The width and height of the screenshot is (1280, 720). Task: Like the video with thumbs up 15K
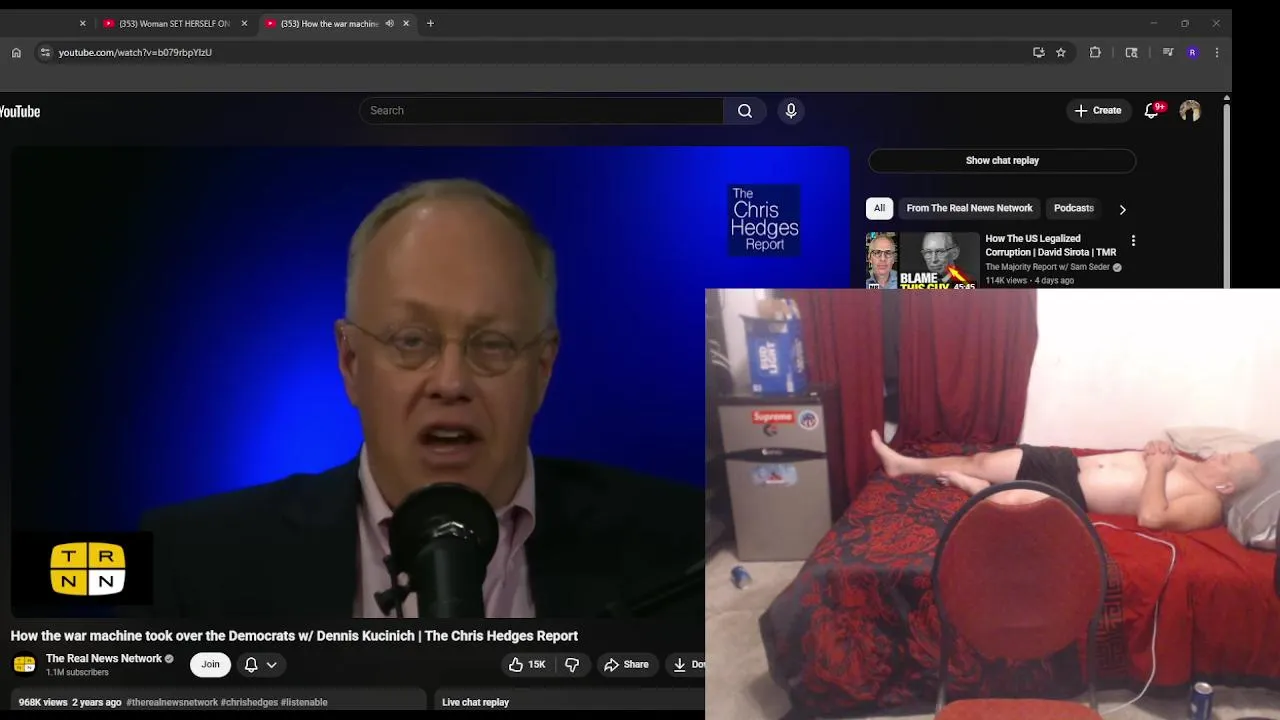527,664
